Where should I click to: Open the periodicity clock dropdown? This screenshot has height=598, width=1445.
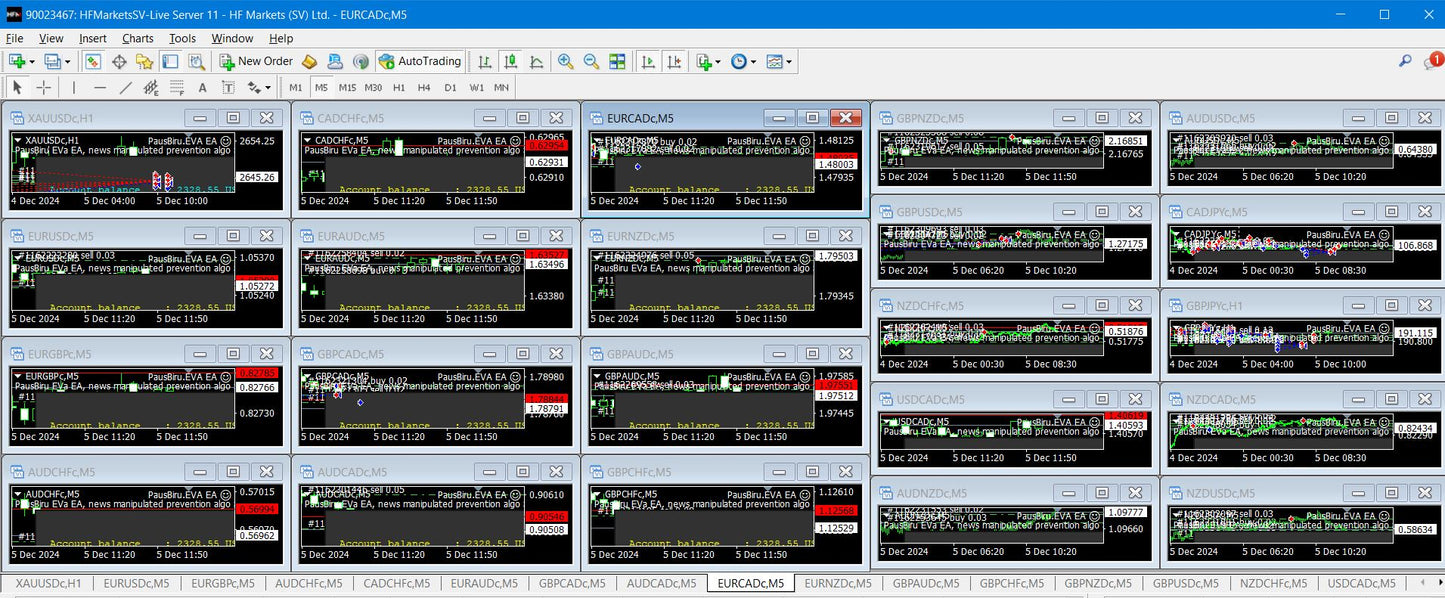(743, 61)
